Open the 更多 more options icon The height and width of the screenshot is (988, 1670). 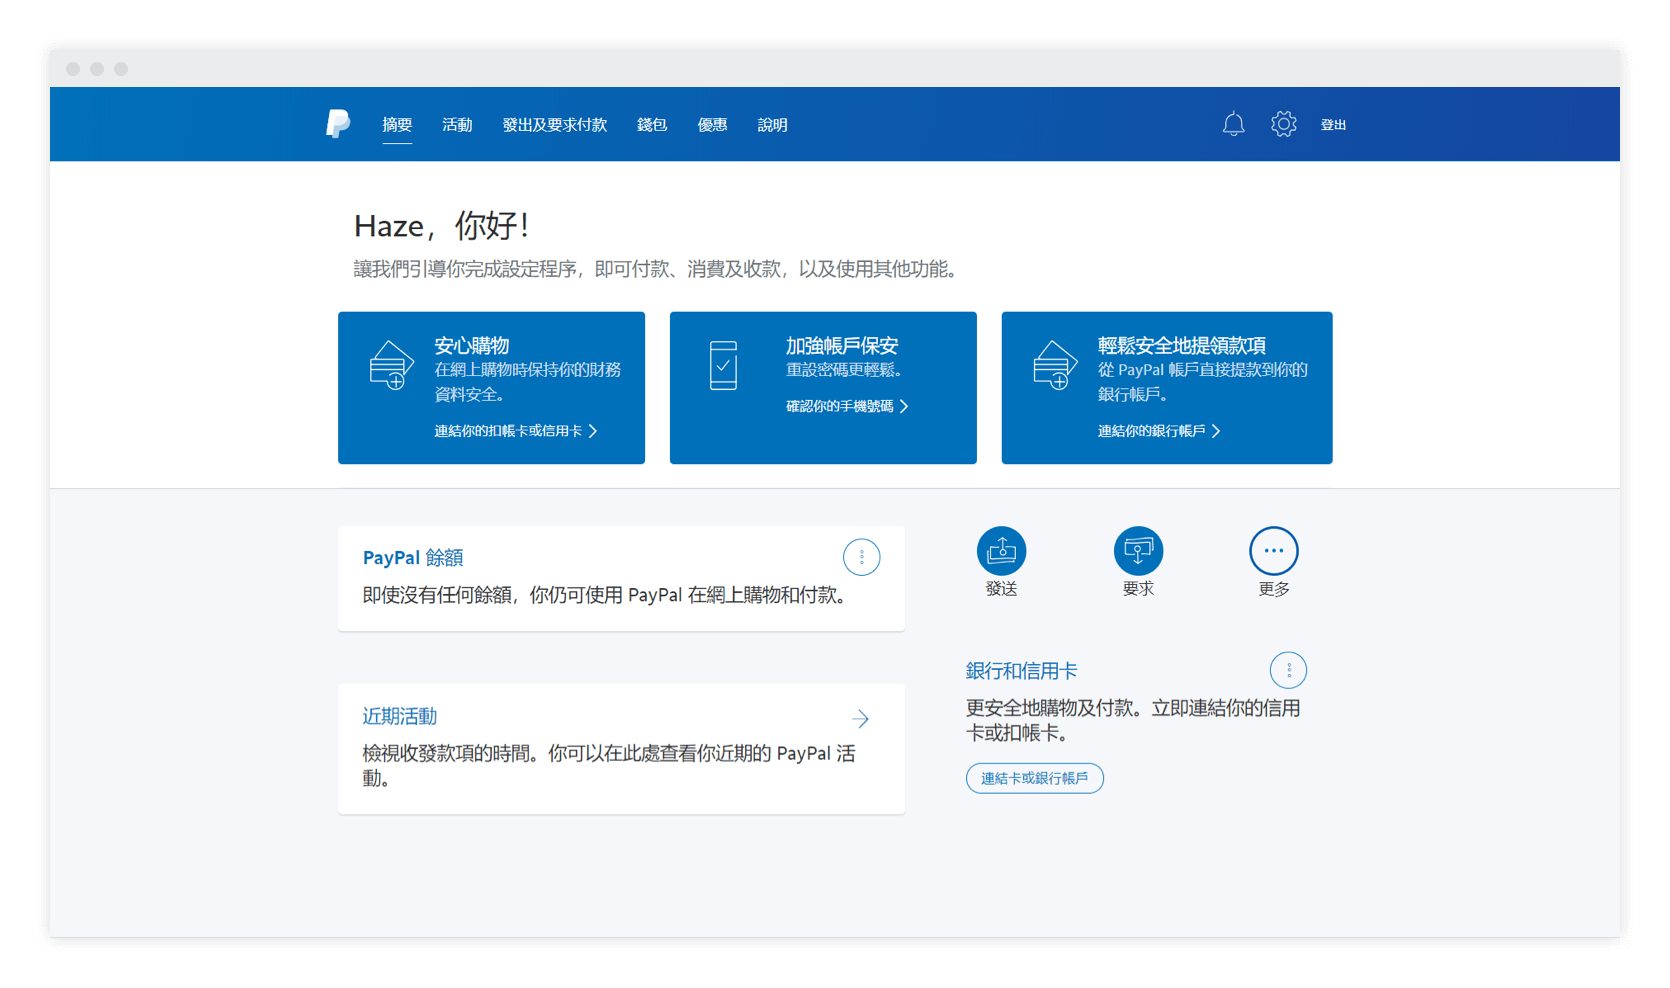[1273, 551]
